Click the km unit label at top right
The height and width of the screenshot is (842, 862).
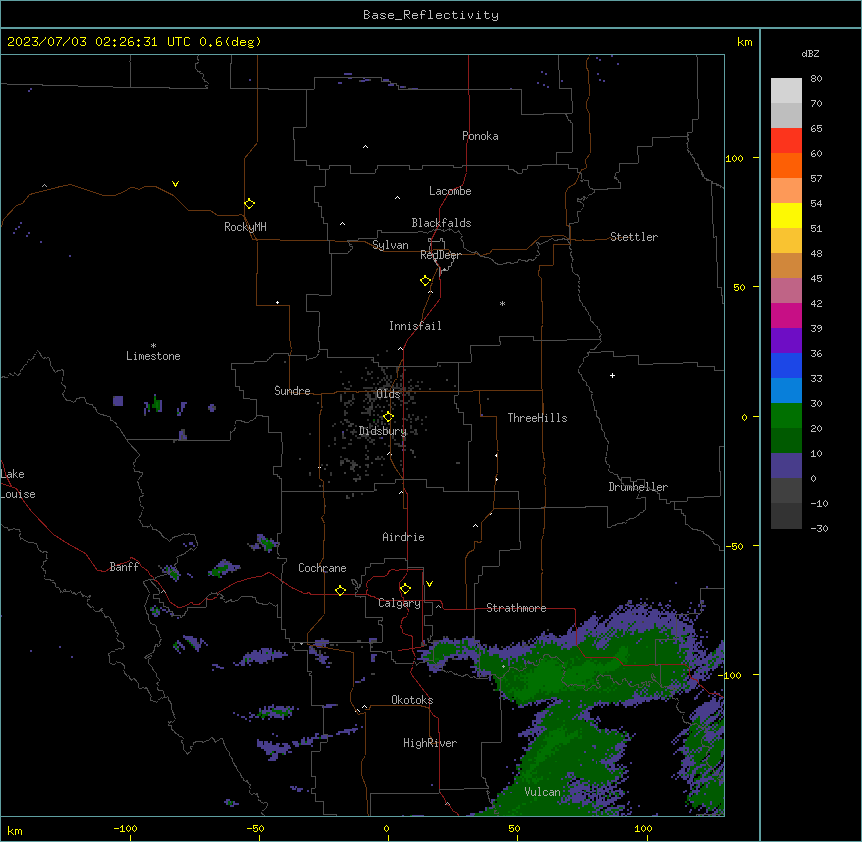click(744, 42)
